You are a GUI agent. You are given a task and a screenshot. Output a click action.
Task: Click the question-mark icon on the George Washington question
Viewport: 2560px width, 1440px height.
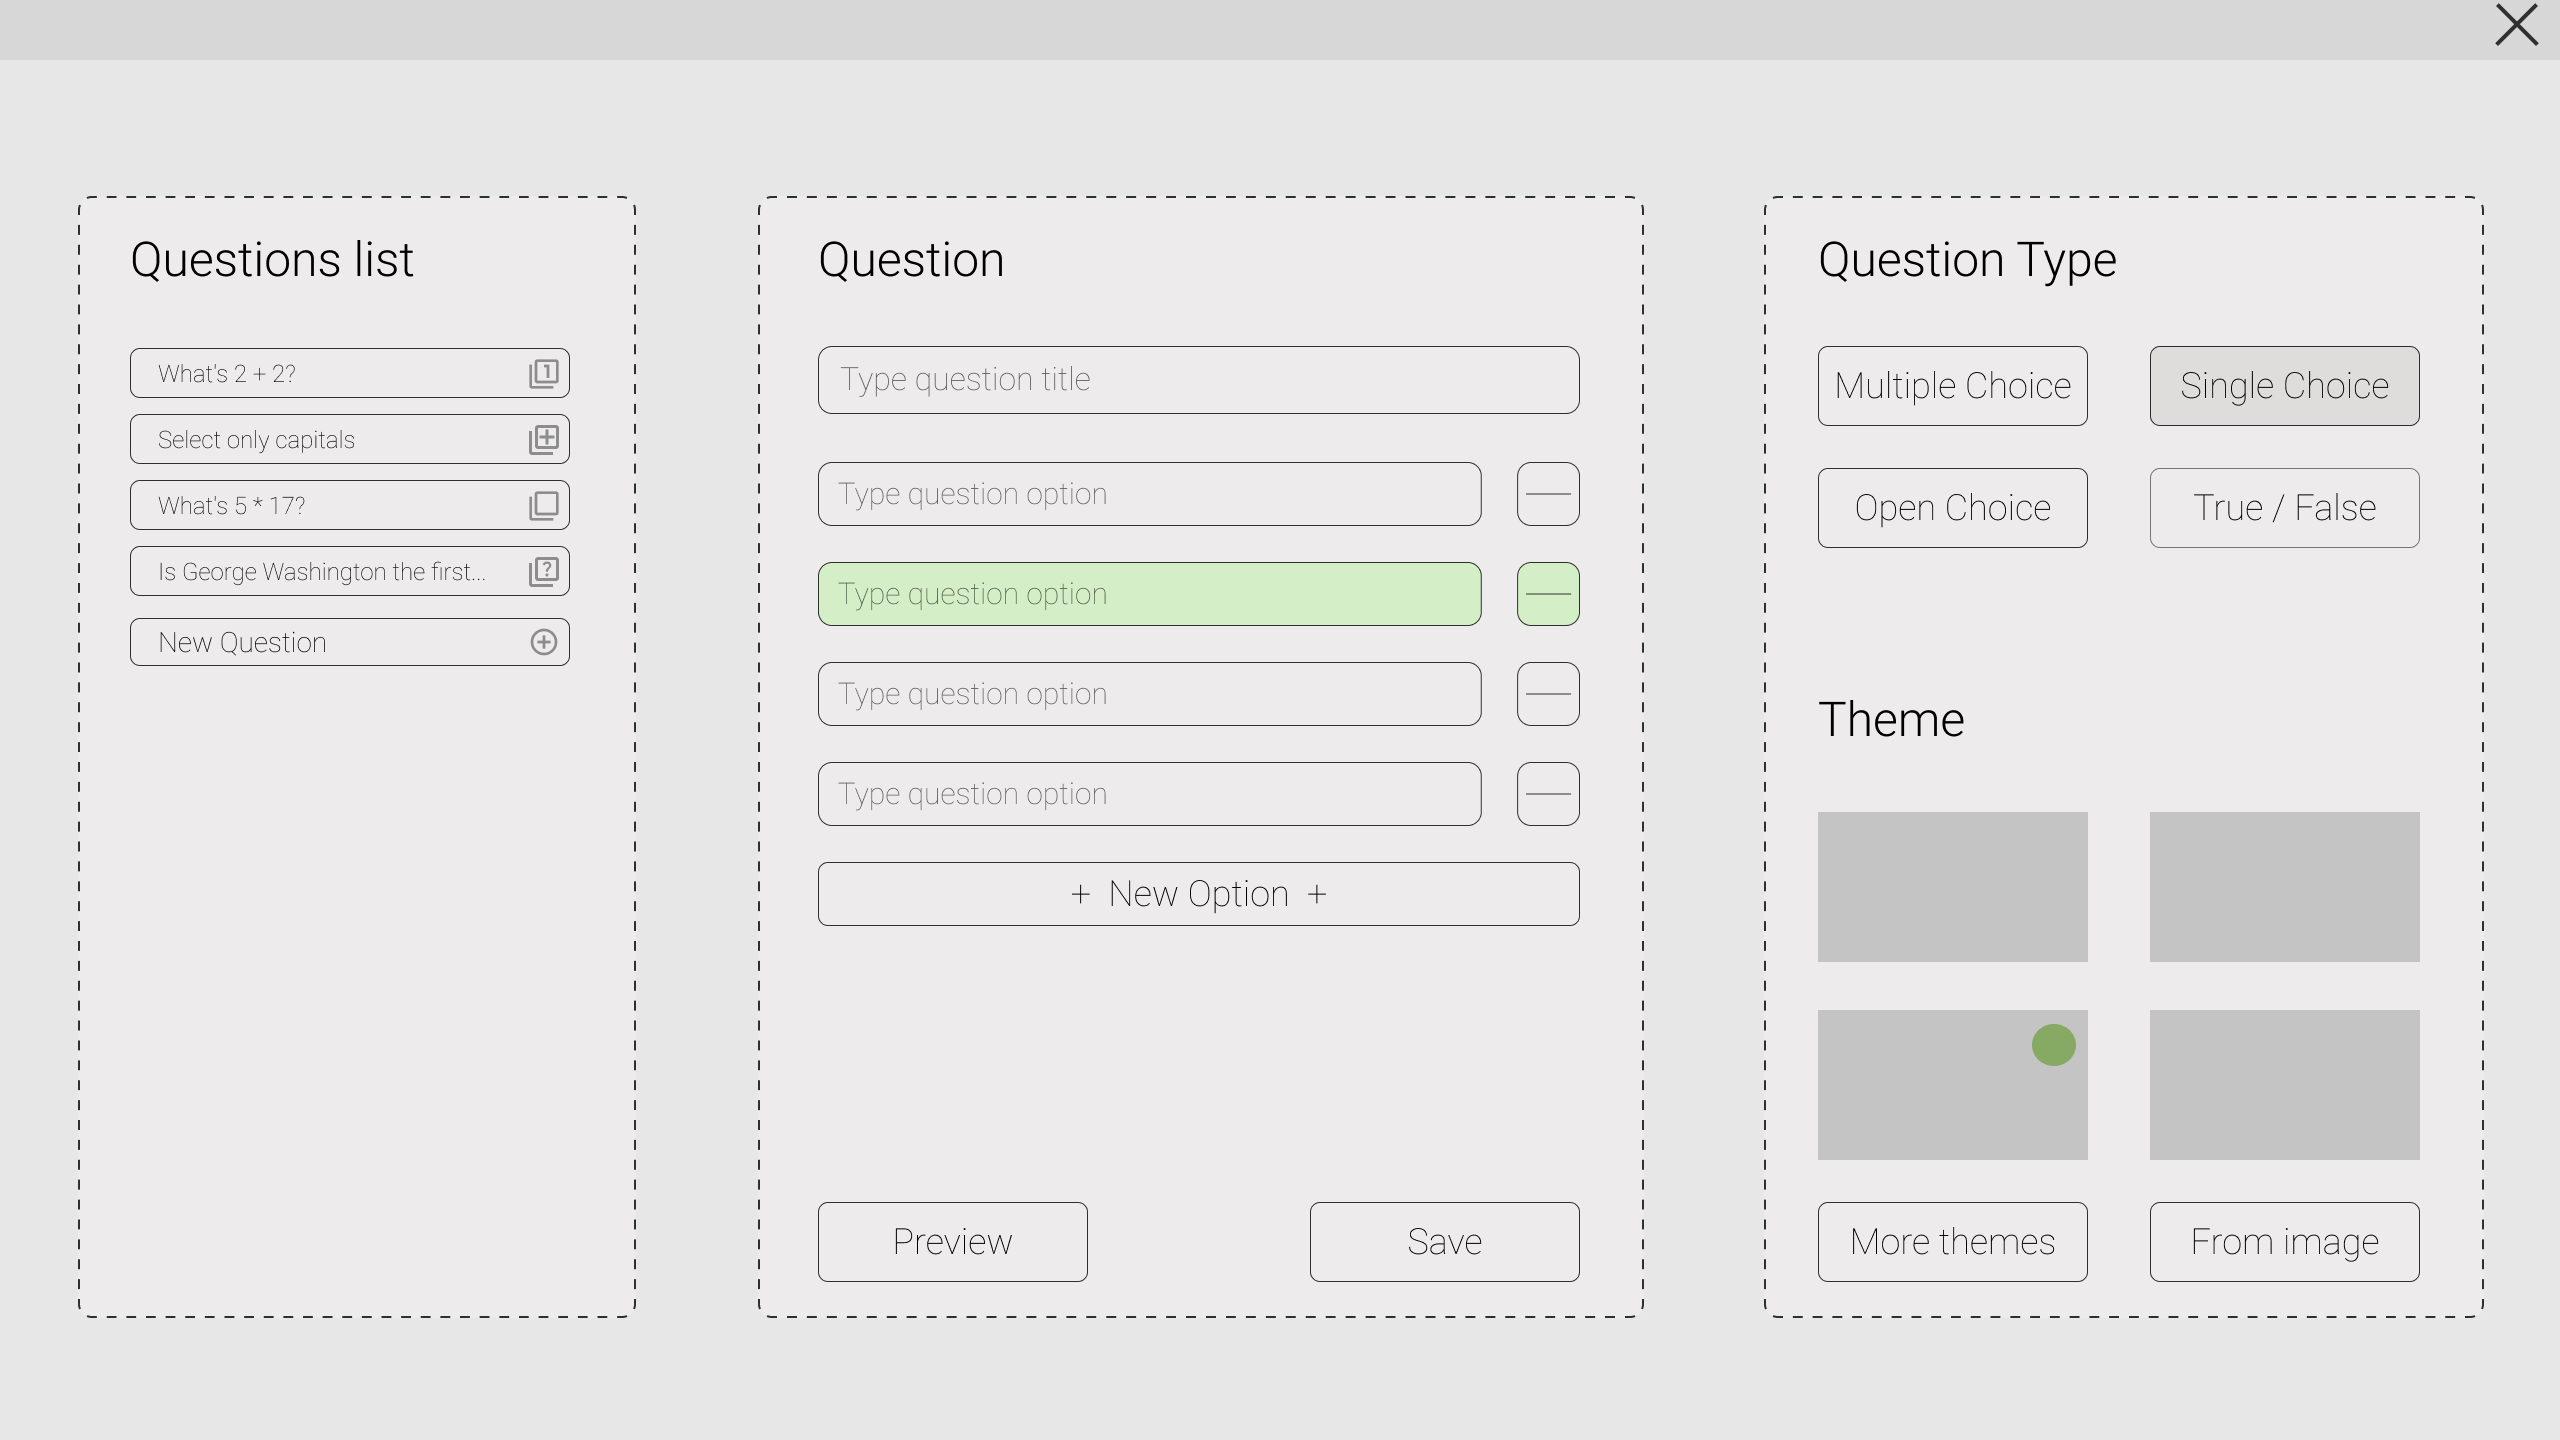543,571
